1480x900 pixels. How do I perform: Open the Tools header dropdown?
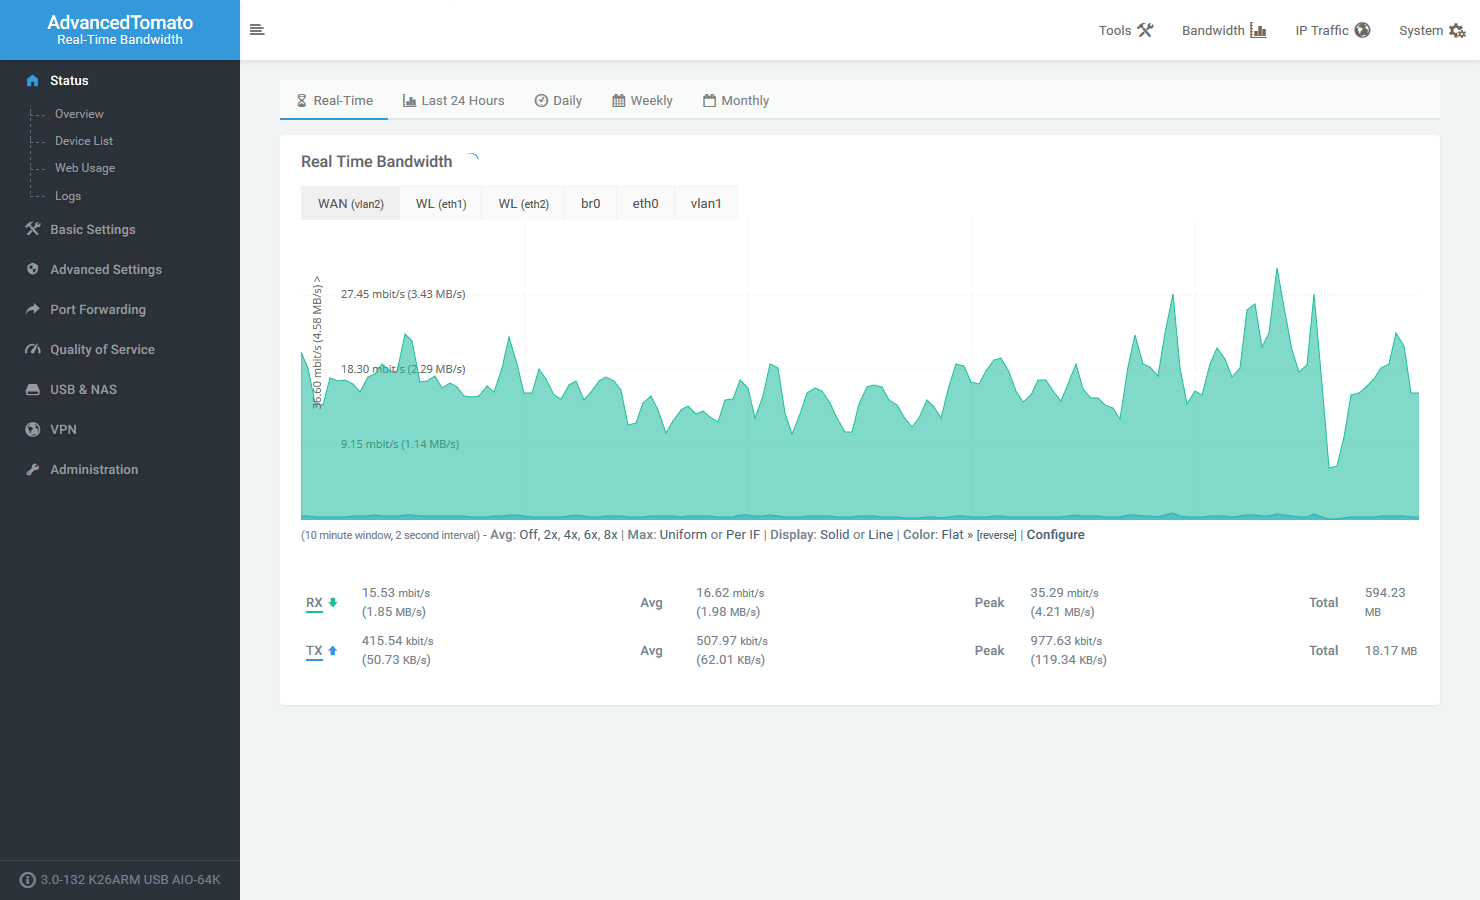(x=1126, y=30)
